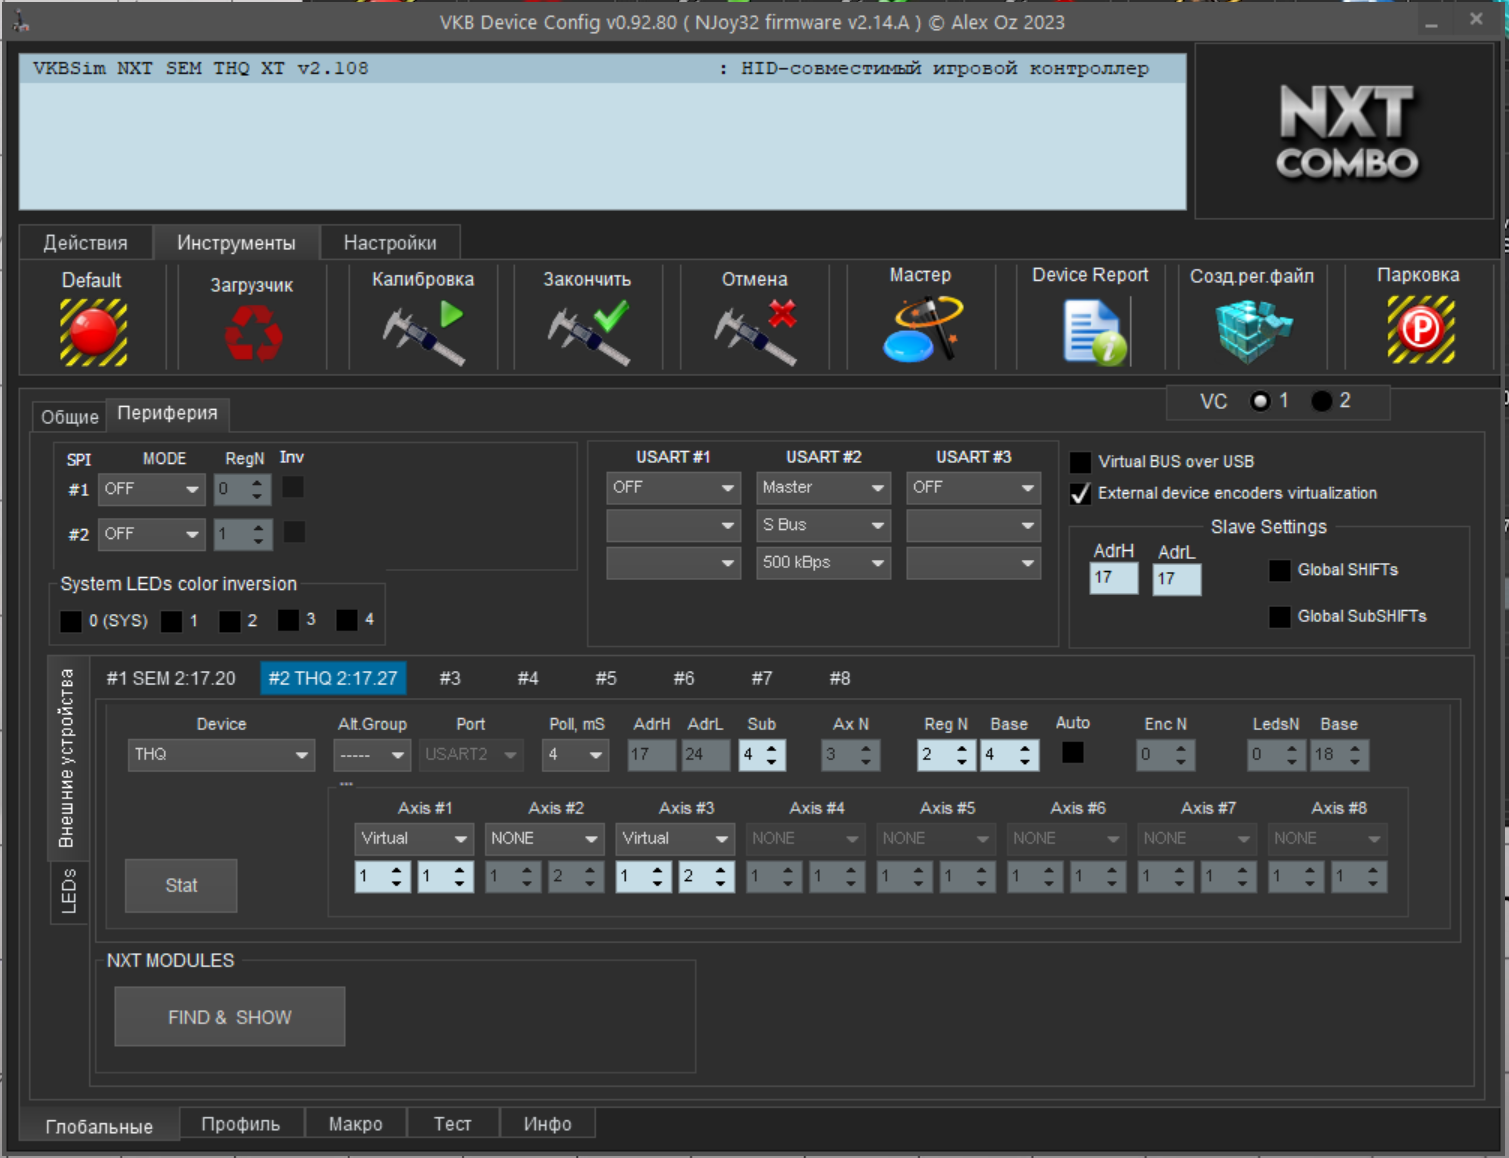Open the USART #2 Master dropdown

[822, 488]
